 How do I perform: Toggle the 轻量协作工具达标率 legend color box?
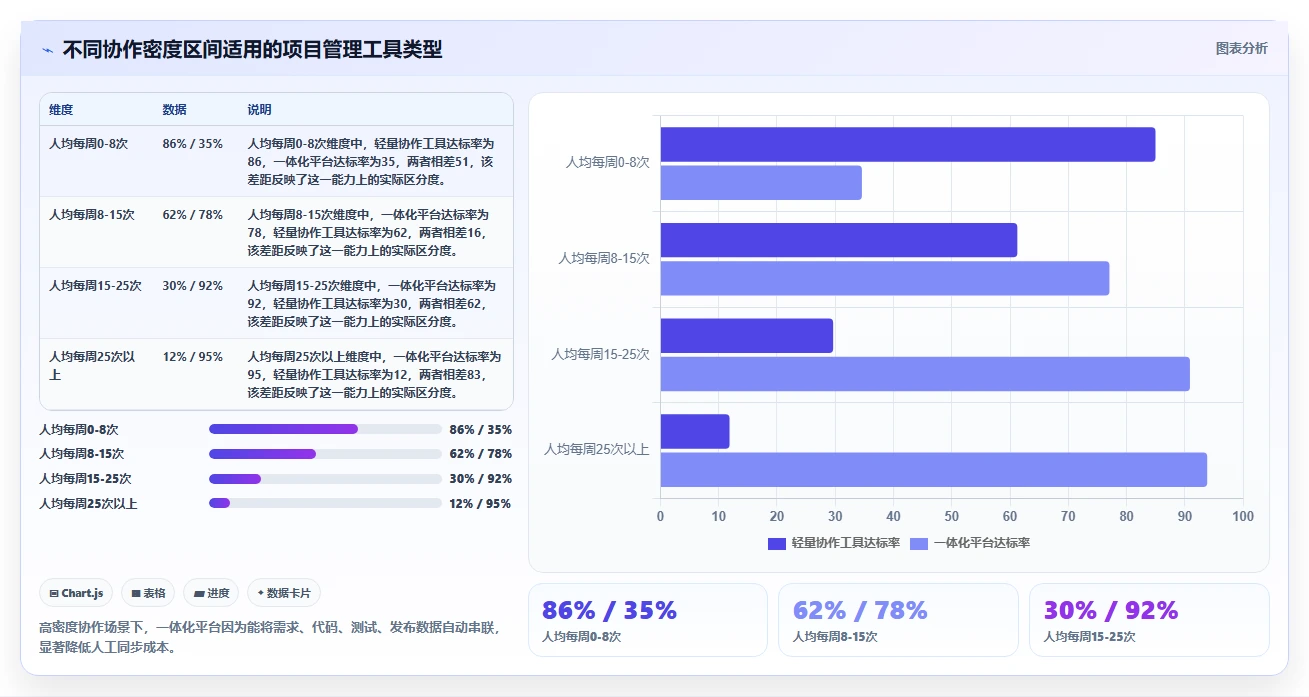777,543
